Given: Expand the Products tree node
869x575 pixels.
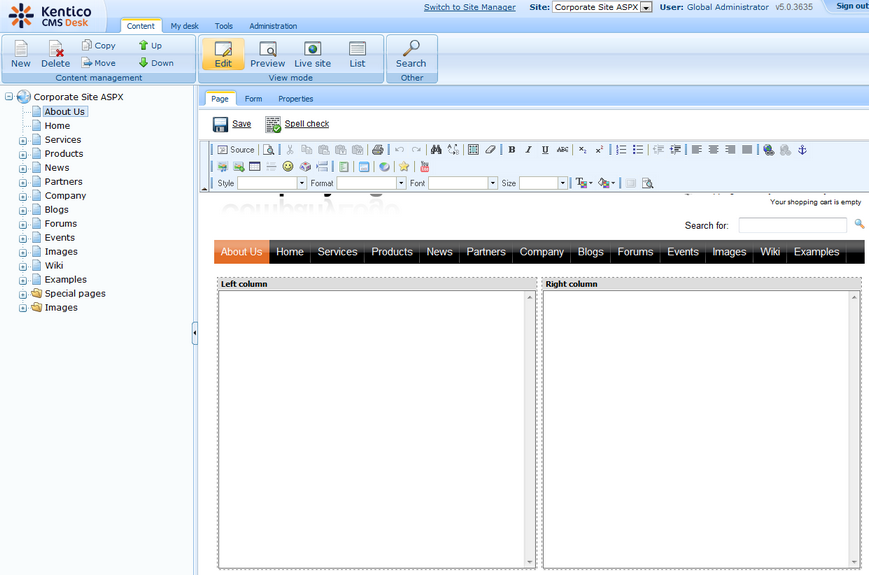Looking at the screenshot, I should [x=23, y=154].
